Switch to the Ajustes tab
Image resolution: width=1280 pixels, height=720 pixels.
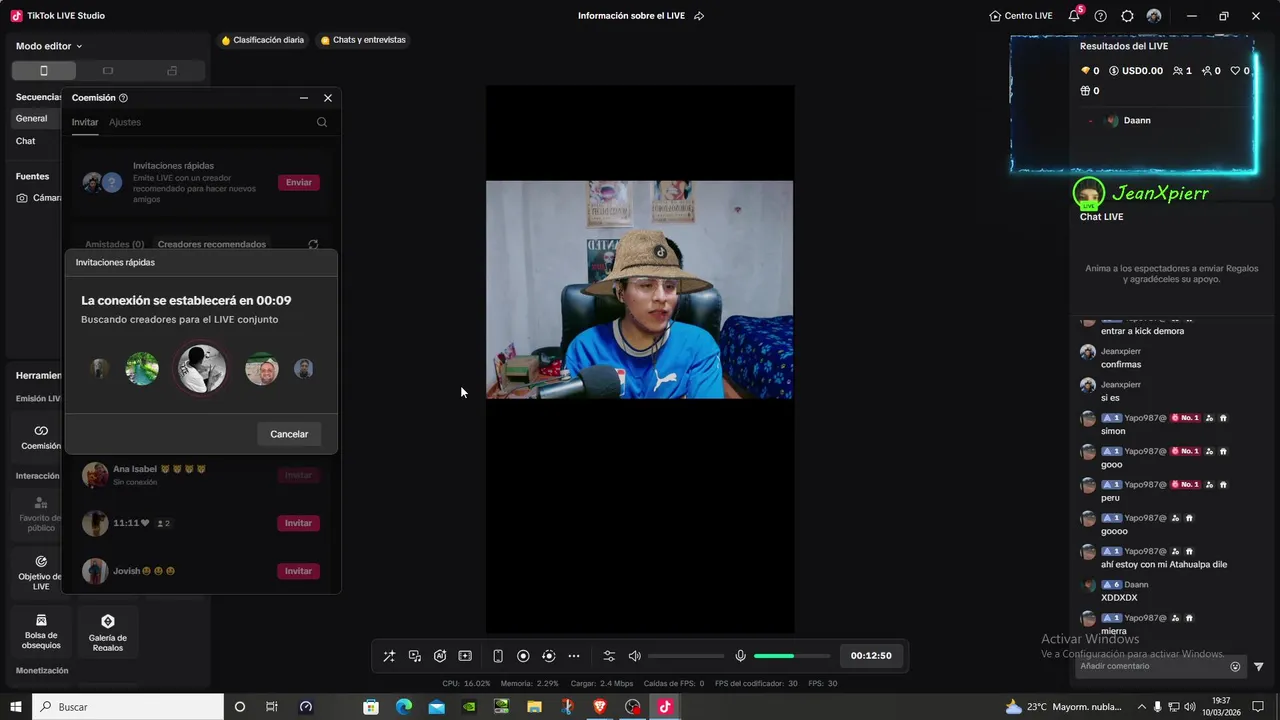[x=125, y=122]
